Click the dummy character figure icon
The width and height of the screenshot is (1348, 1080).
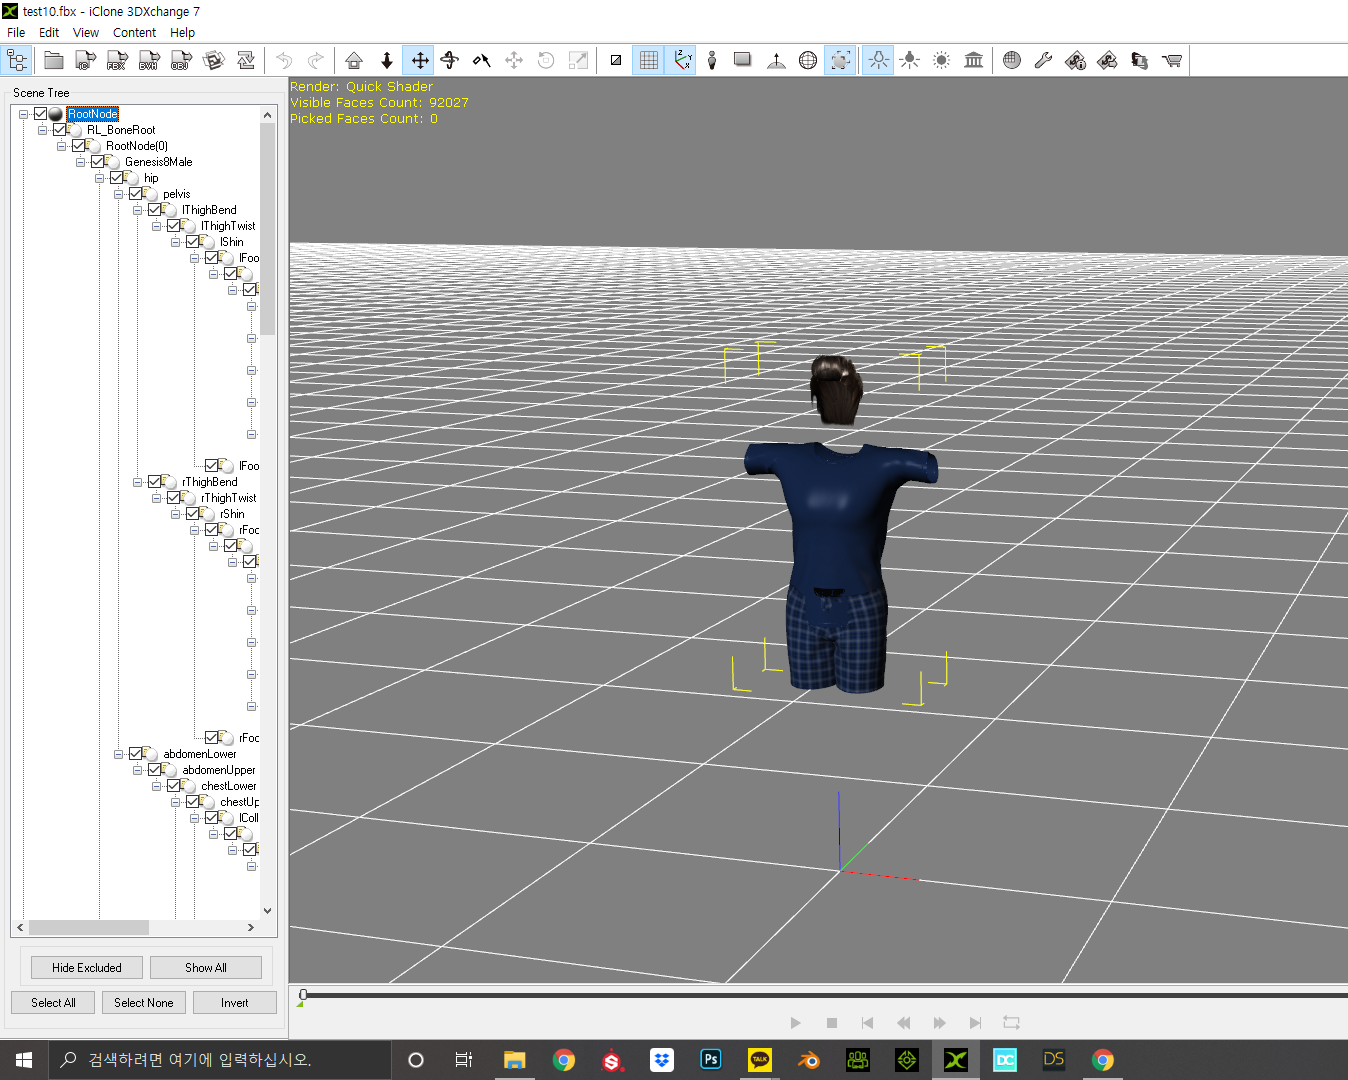click(x=712, y=61)
